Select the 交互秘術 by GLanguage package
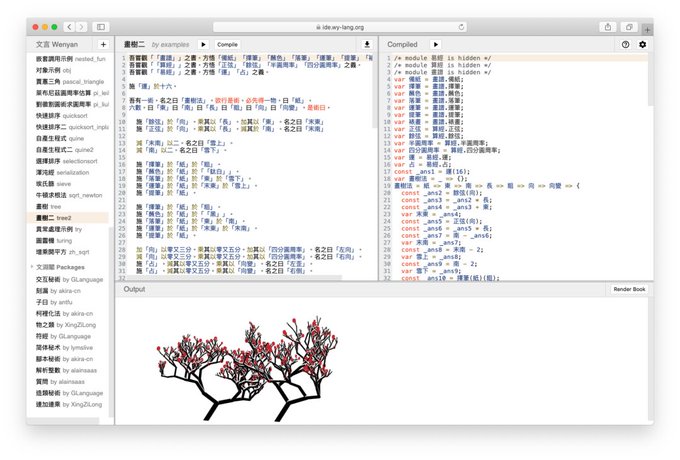 pos(68,280)
